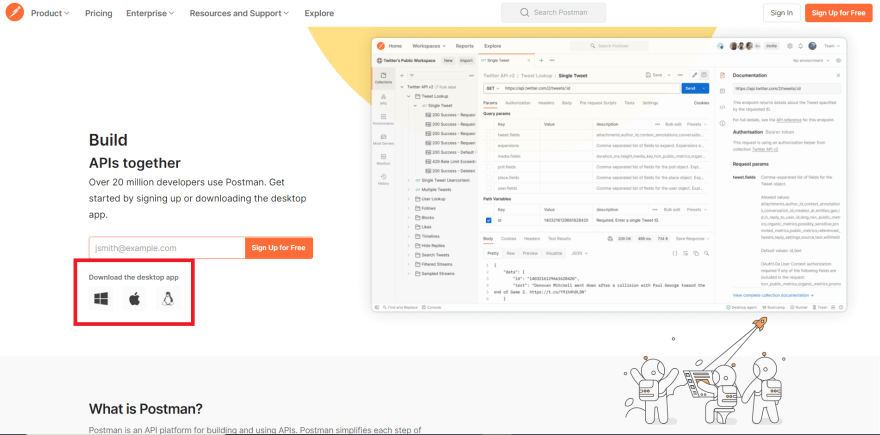The image size is (880, 435).
Task: Open Environments in the app preview sidebar
Action: pyautogui.click(x=383, y=119)
